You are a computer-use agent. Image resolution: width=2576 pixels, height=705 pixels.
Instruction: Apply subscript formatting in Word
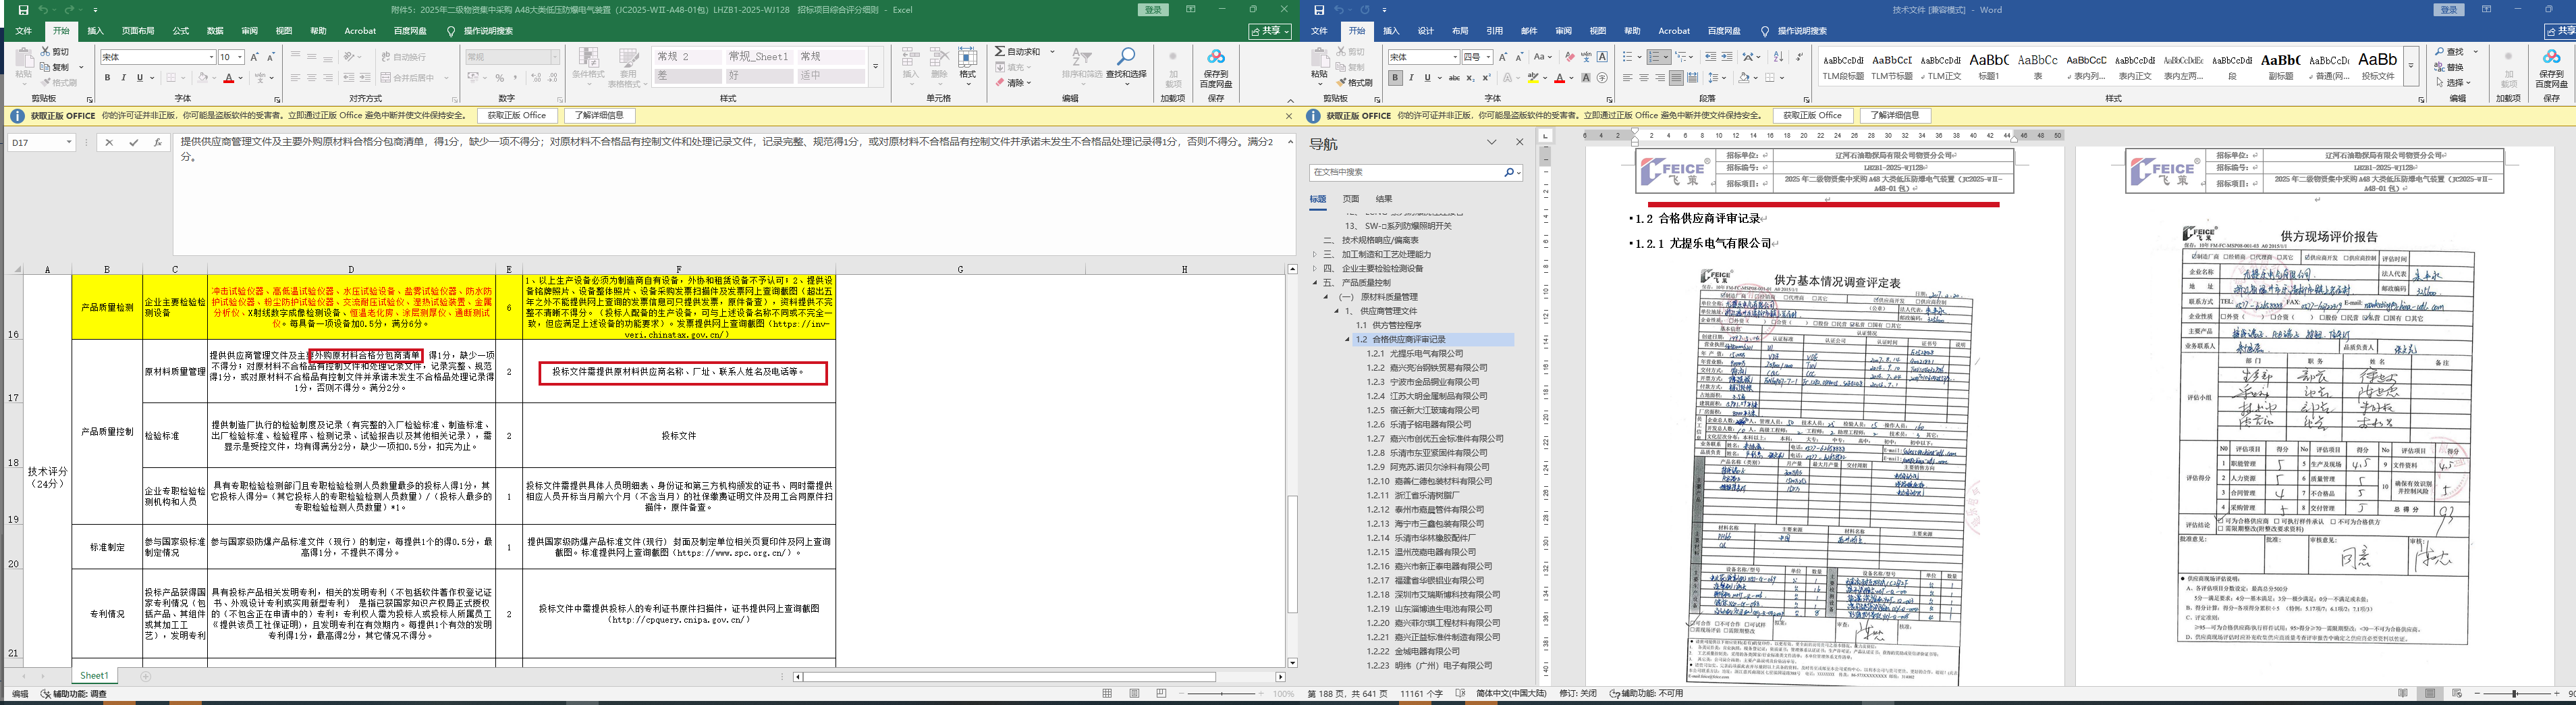click(x=1471, y=78)
